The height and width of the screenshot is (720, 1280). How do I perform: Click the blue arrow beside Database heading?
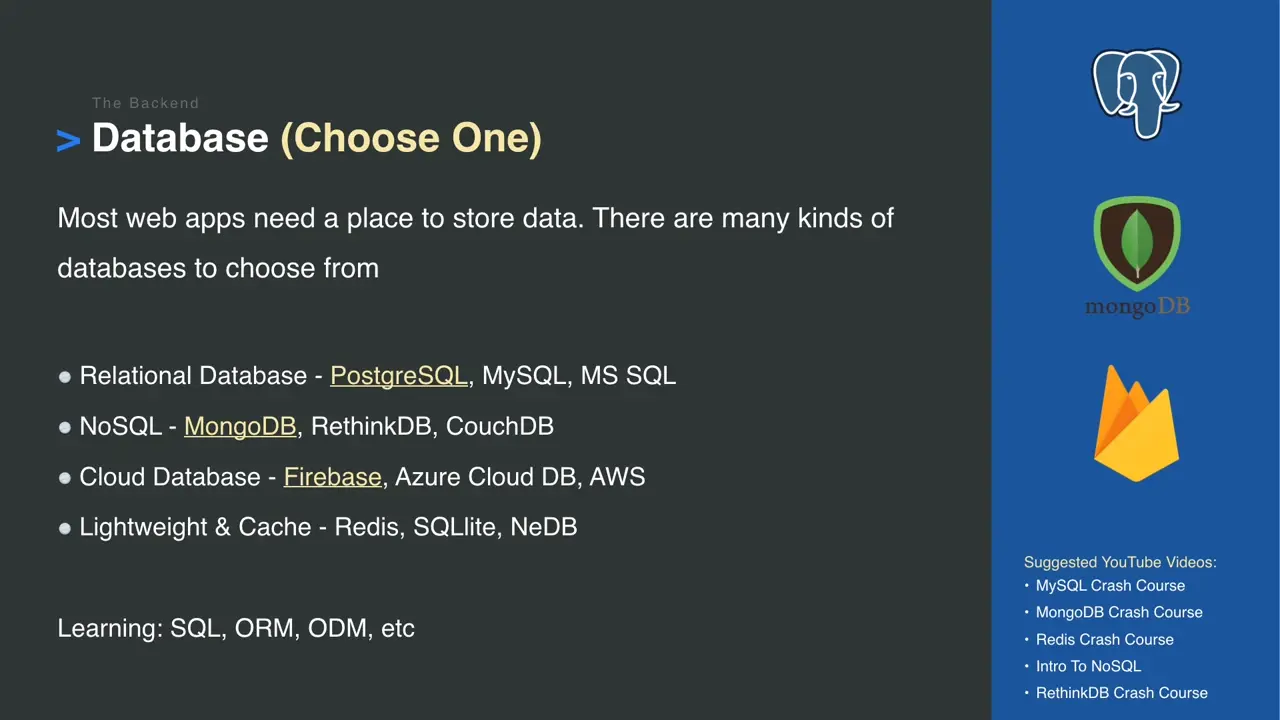pos(68,141)
